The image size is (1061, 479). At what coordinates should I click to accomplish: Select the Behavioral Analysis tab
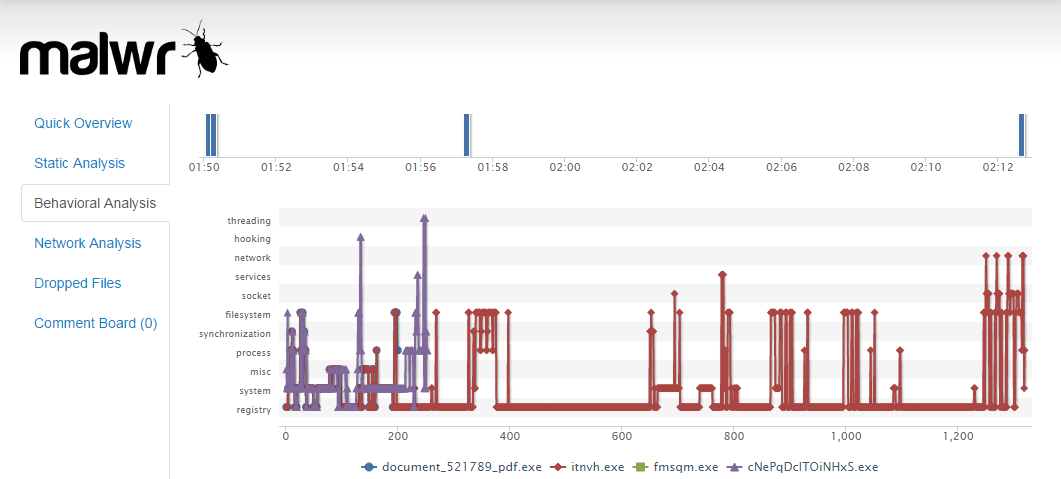click(x=95, y=203)
